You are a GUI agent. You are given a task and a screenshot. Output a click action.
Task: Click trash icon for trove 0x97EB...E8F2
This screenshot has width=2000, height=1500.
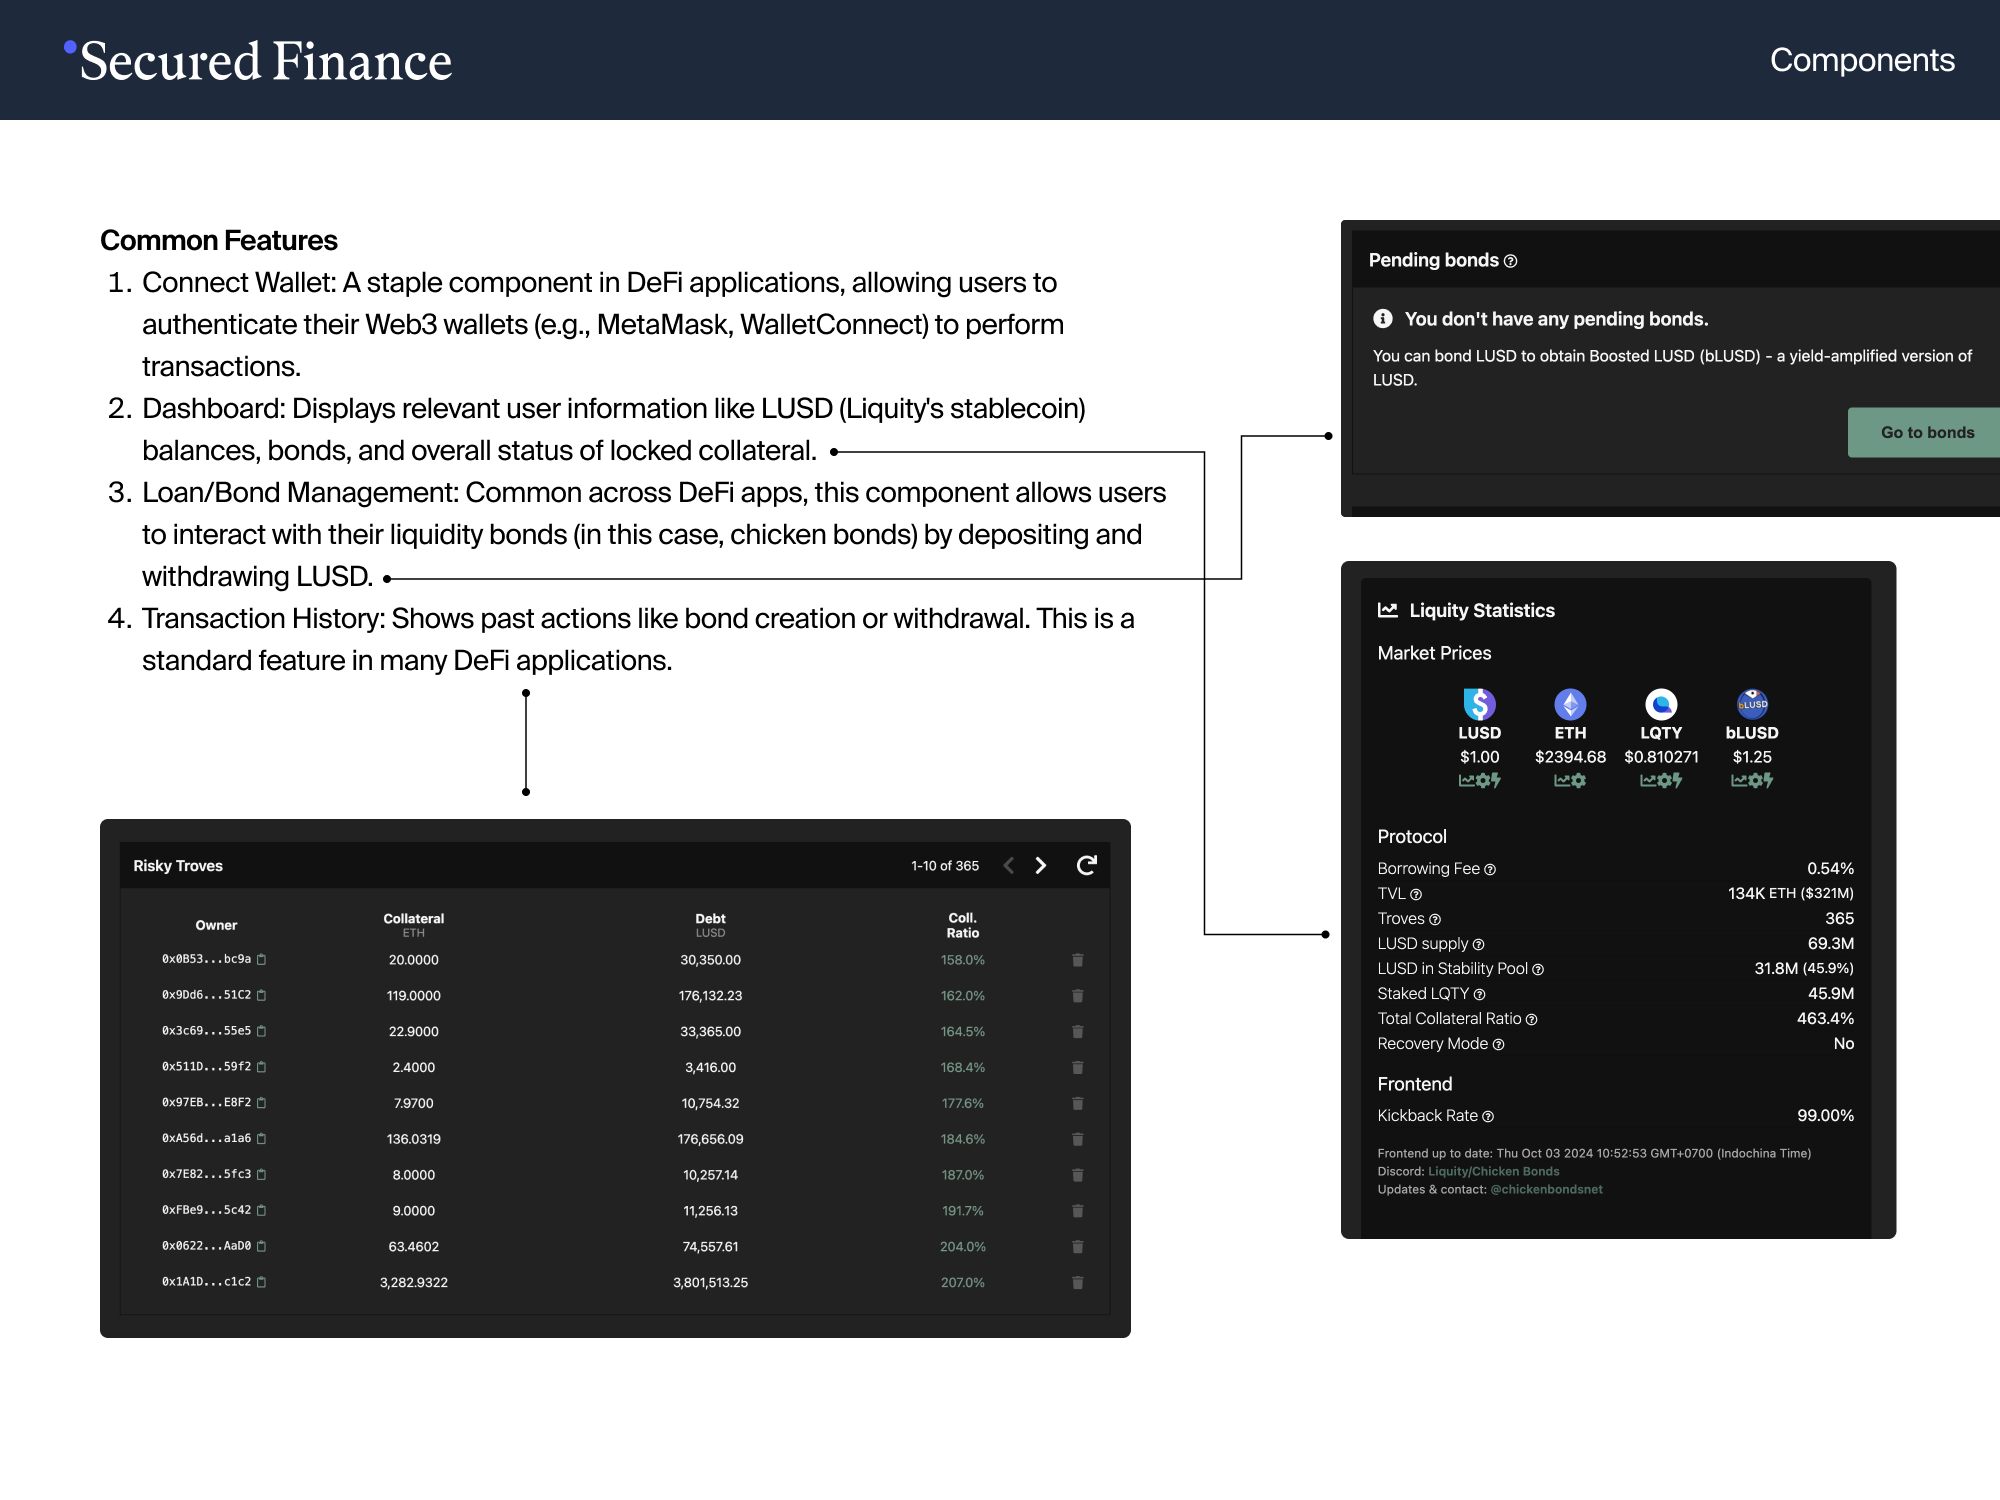pos(1078,1104)
